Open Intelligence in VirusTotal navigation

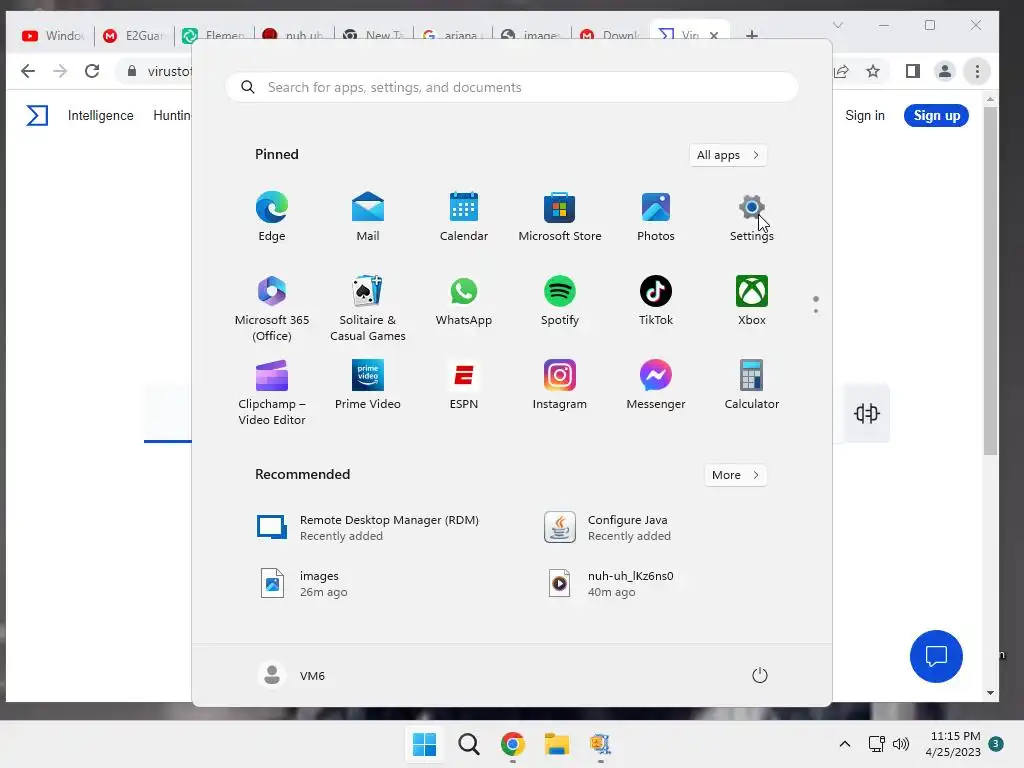pyautogui.click(x=101, y=116)
